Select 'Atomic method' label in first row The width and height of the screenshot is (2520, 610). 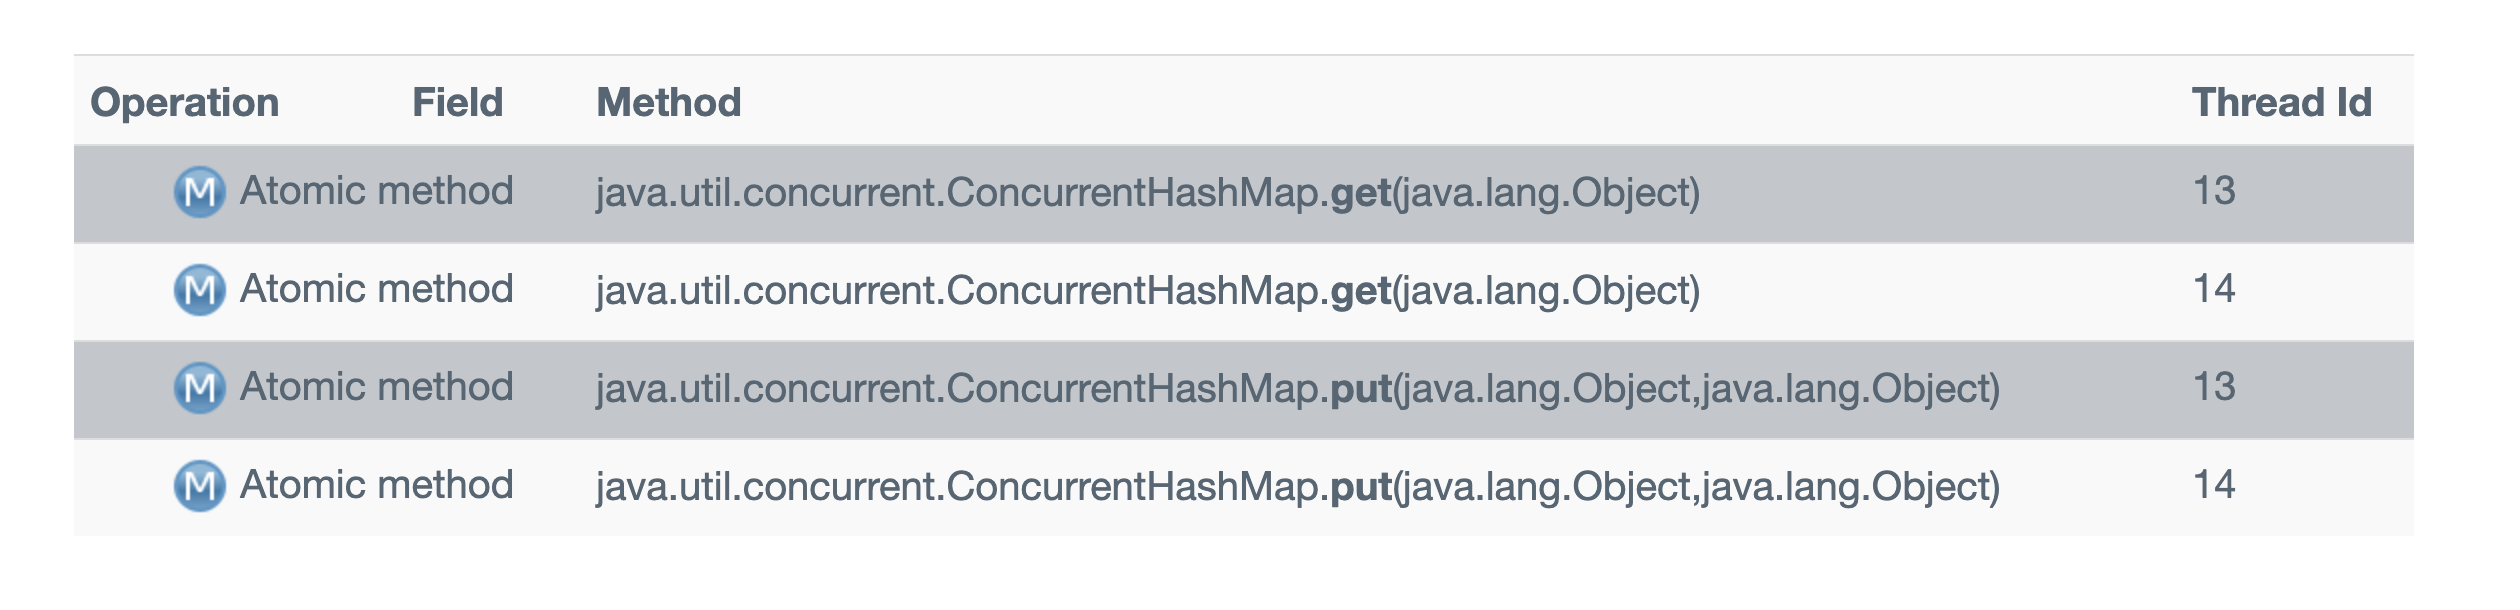[376, 191]
